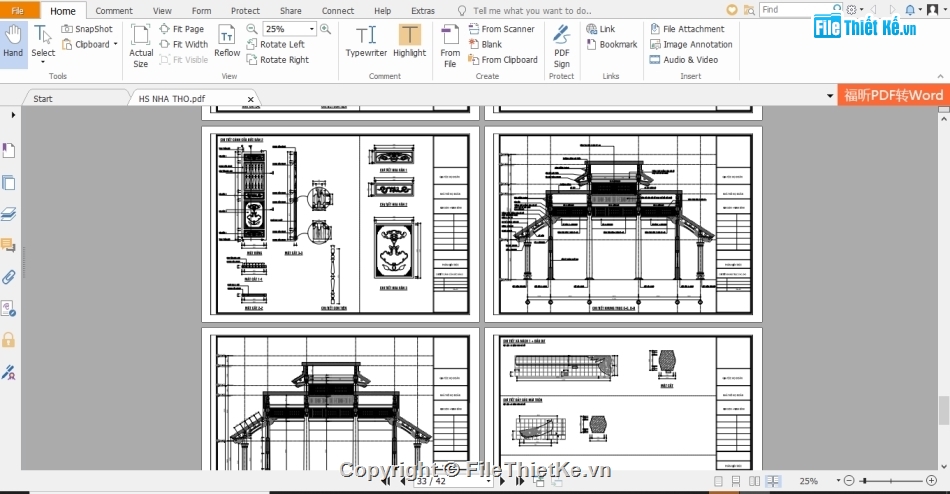Viewport: 950px width, 494px height.
Task: Click the zoom out magnifier icon
Action: point(252,28)
